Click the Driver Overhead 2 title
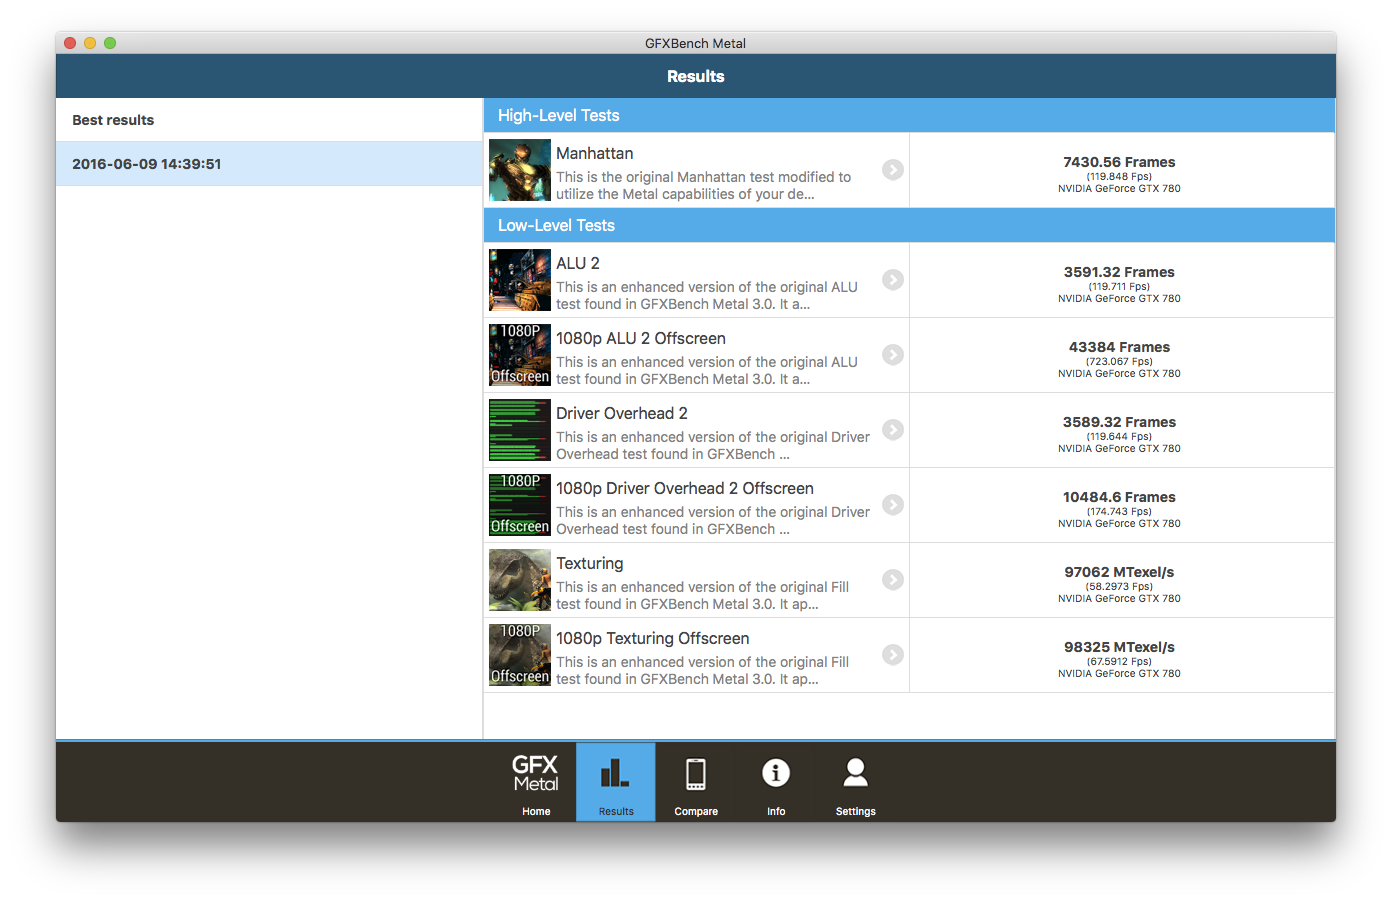This screenshot has height=902, width=1392. coord(622,413)
